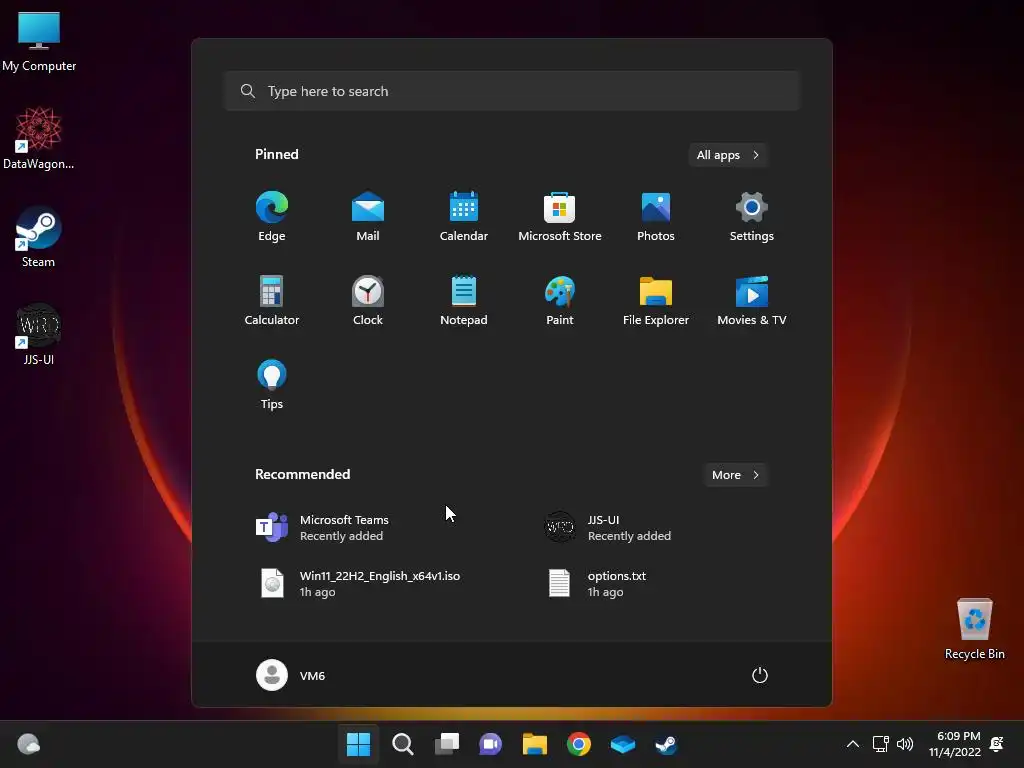The image size is (1024, 768).
Task: Open the Calendar app
Action: tap(464, 217)
